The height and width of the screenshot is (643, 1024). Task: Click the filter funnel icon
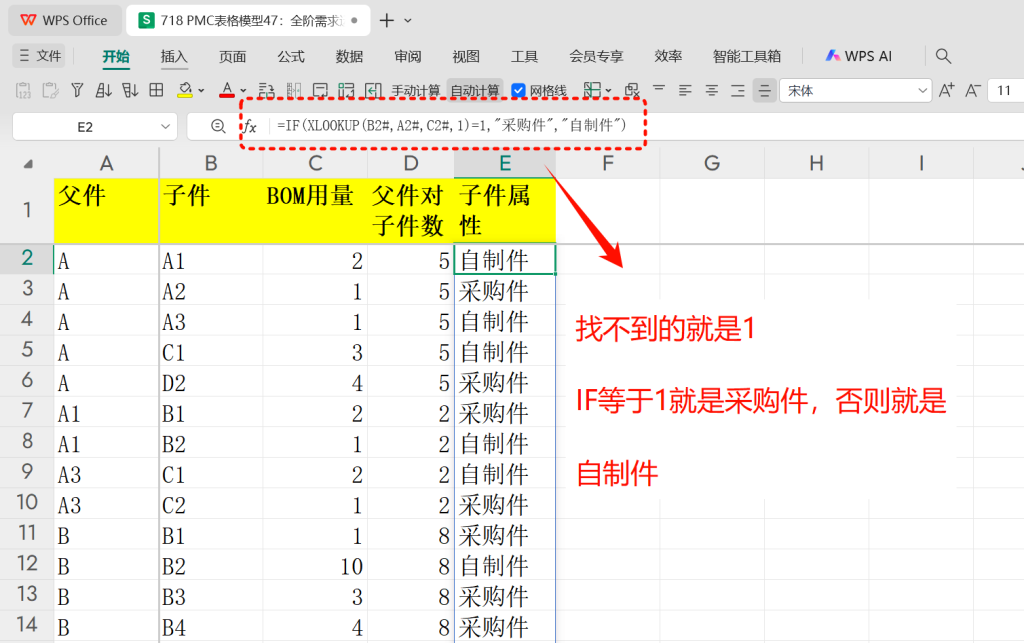click(77, 90)
